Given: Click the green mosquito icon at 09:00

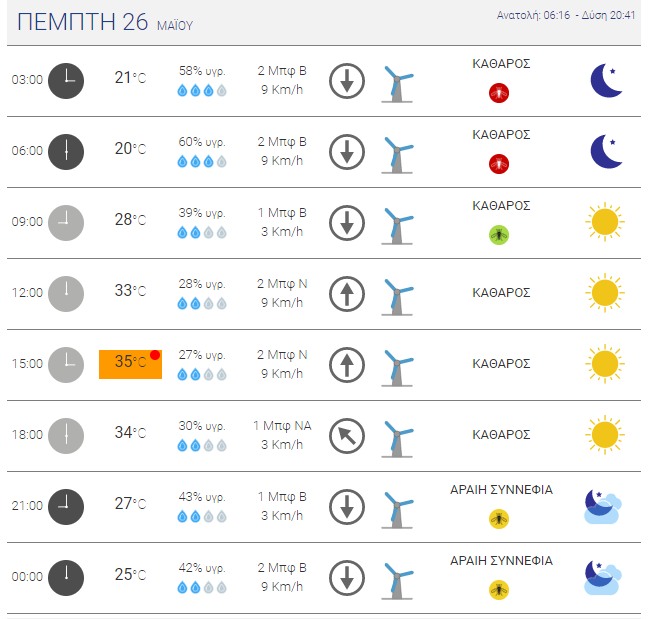Looking at the screenshot, I should click(x=499, y=235).
